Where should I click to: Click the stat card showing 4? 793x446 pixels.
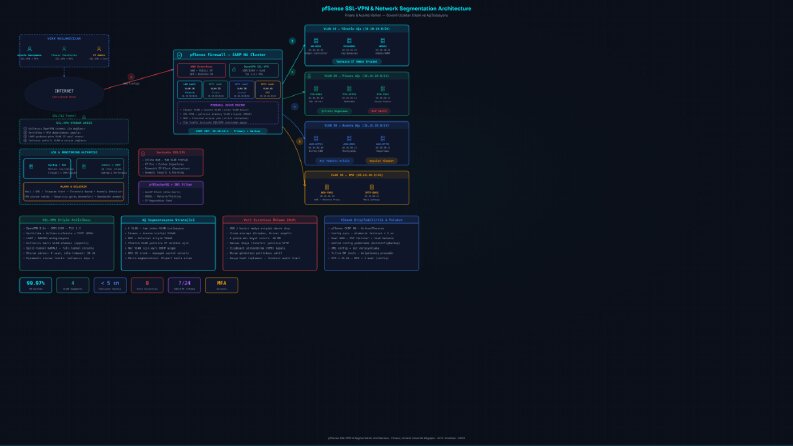(x=73, y=285)
